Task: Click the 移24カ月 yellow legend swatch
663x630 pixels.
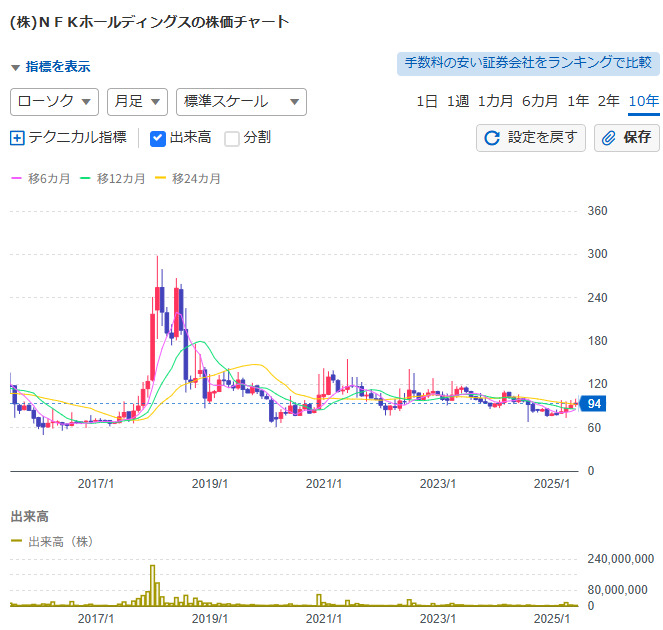Action: [160, 178]
